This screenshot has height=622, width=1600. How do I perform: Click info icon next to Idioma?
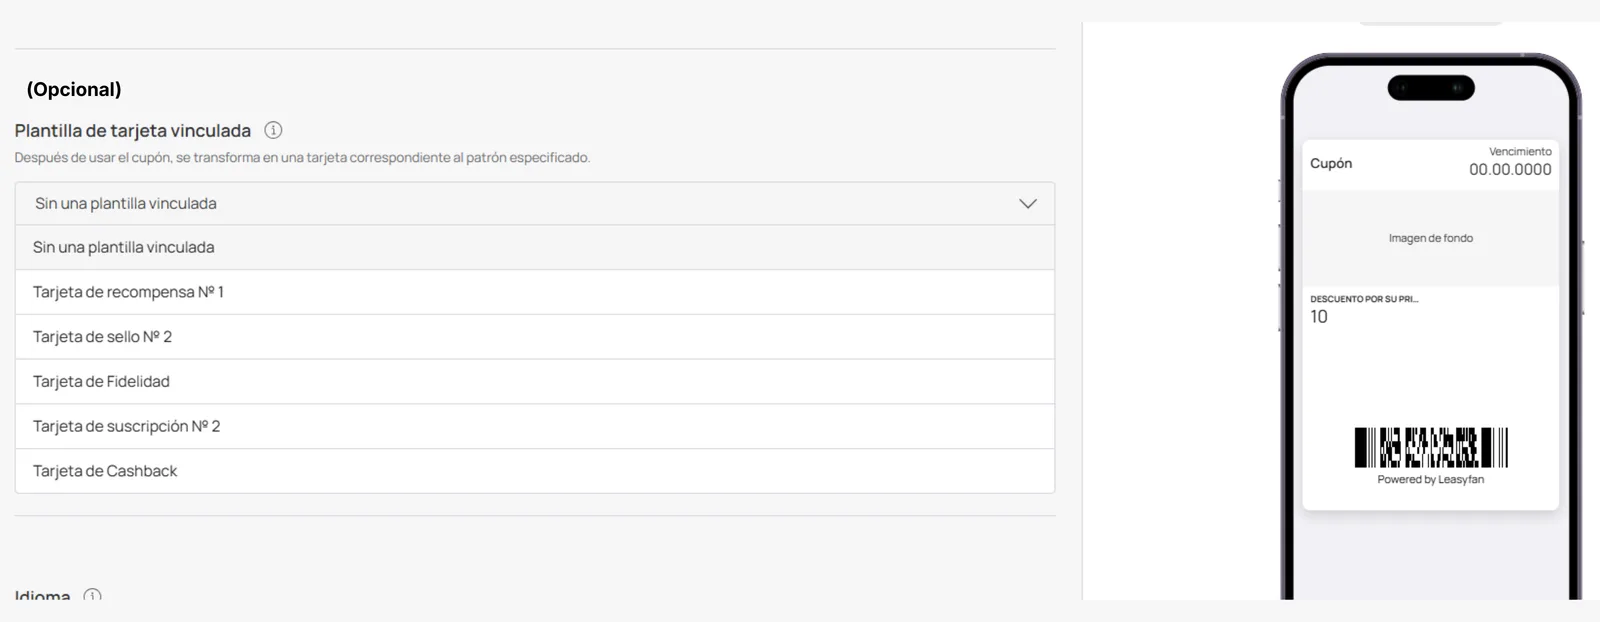[92, 595]
